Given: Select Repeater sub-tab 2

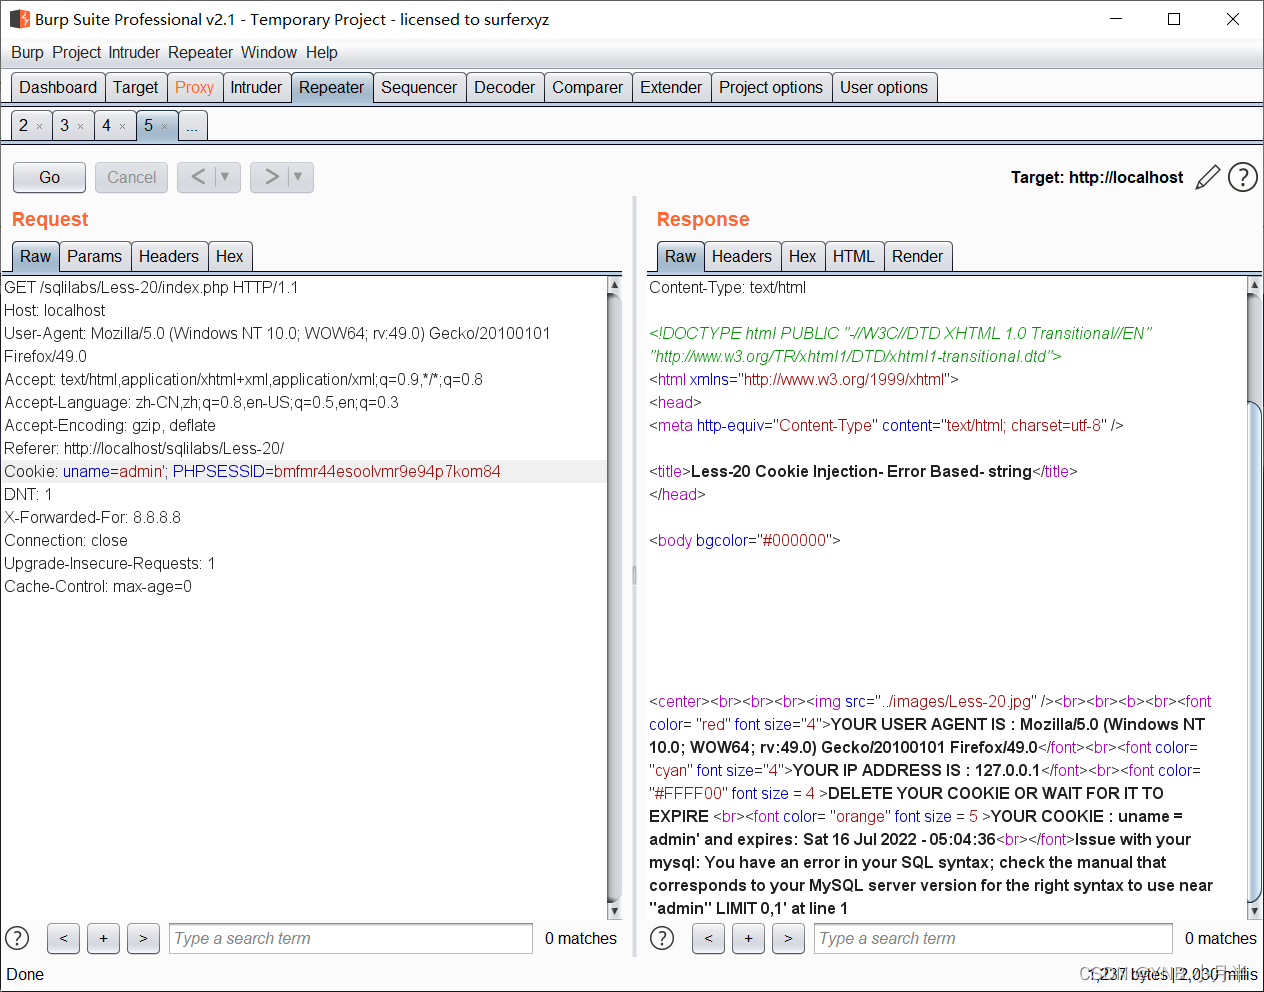Looking at the screenshot, I should click(x=23, y=125).
